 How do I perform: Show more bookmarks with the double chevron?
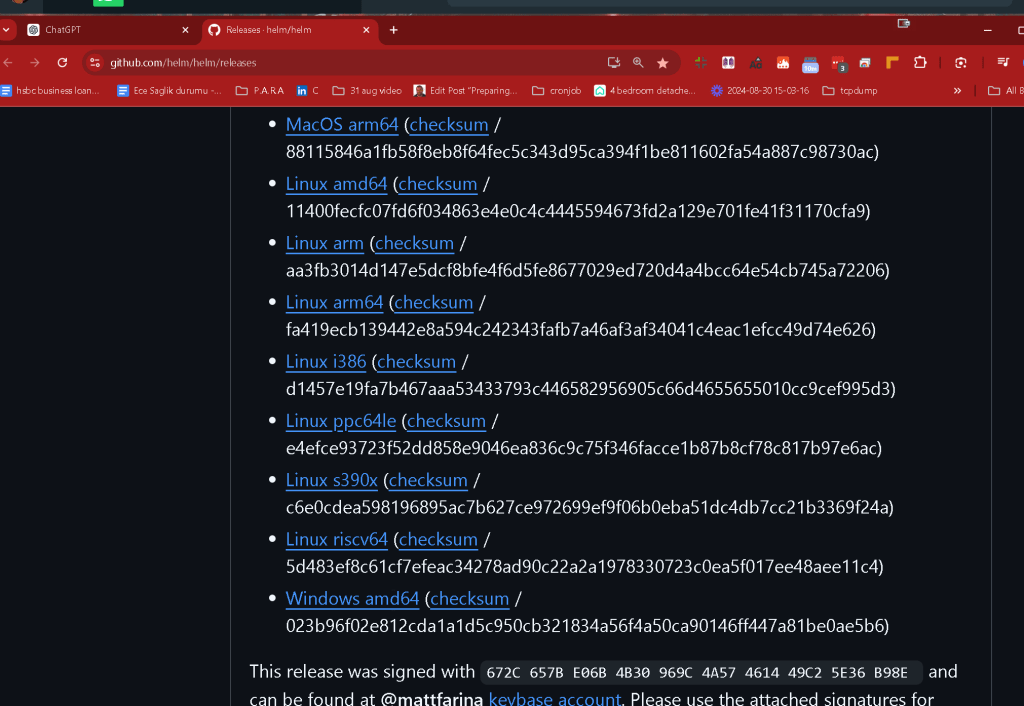click(957, 91)
